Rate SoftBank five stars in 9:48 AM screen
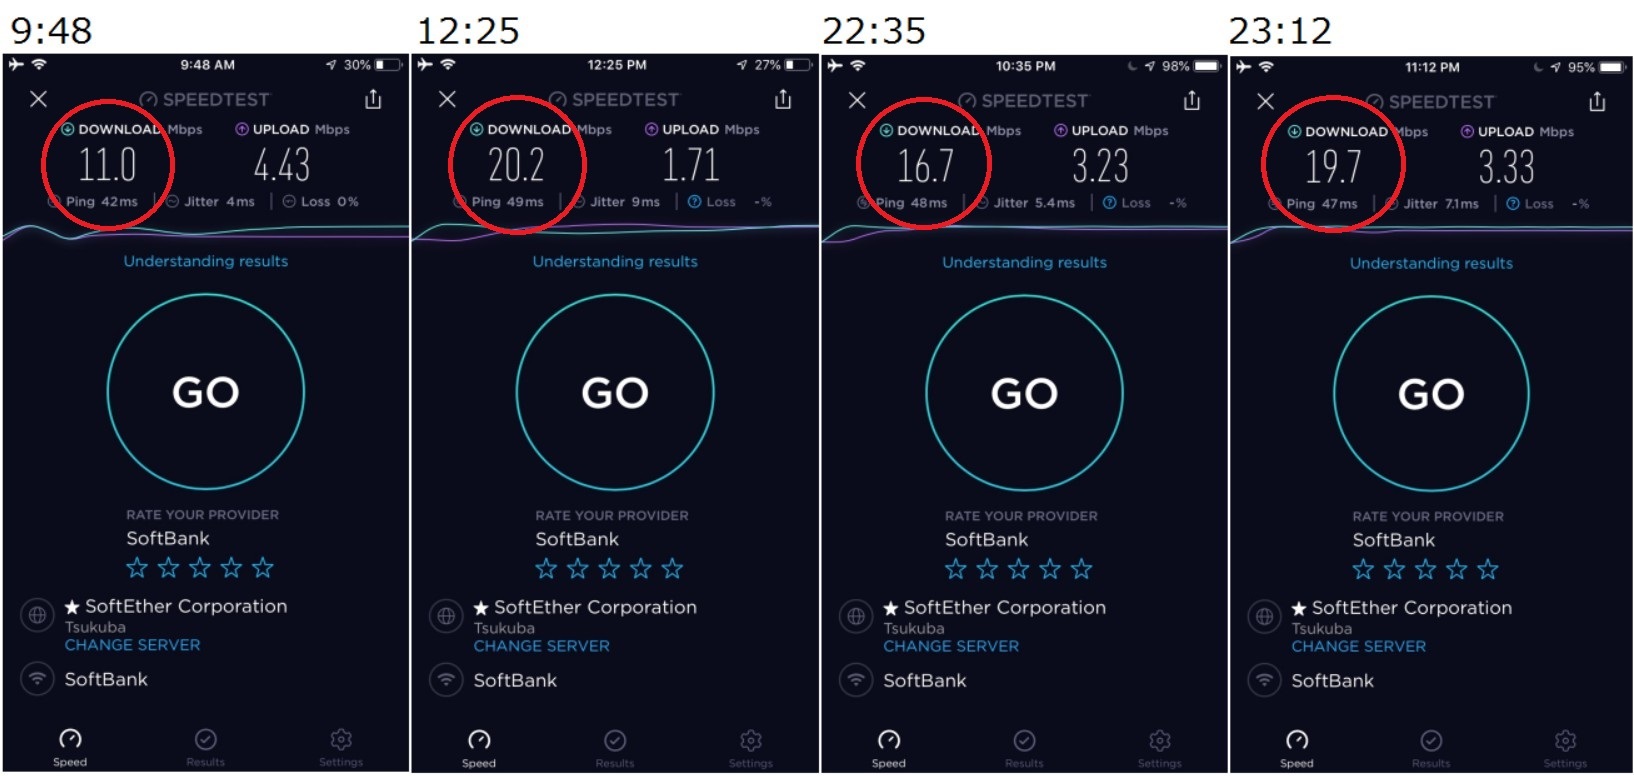The height and width of the screenshot is (776, 1634). (263, 568)
